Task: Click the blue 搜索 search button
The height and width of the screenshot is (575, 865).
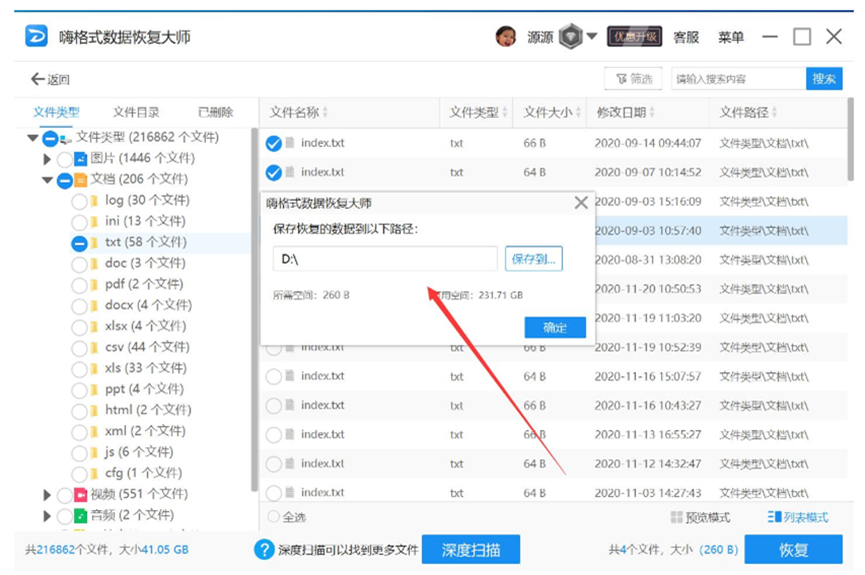Action: 824,79
